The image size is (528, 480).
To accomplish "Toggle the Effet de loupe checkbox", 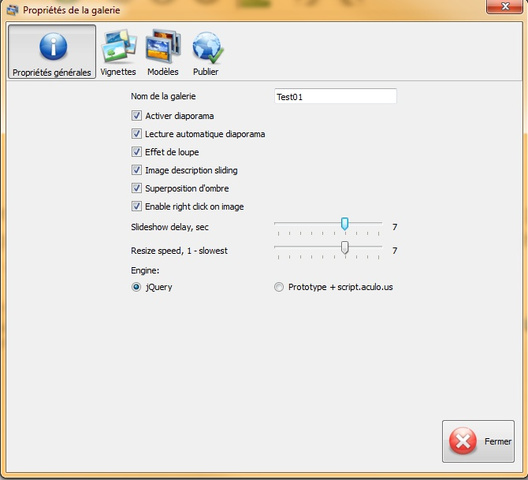I will [136, 152].
